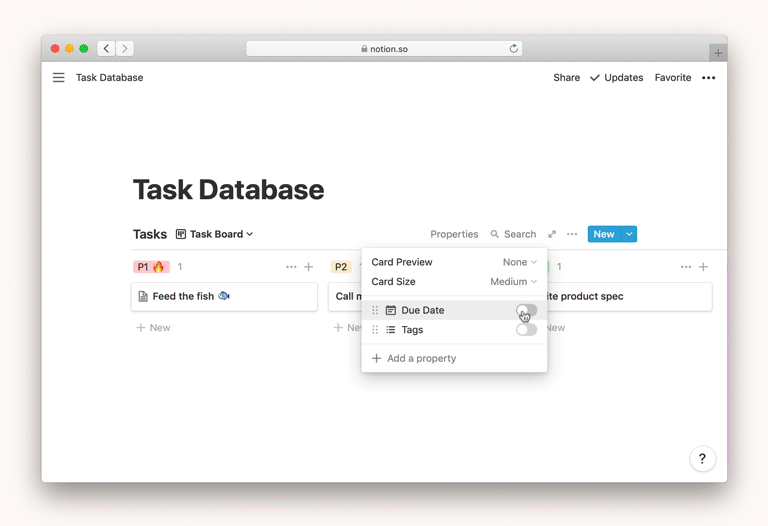Reload the page in browser address bar
Screen dimensions: 768x526
point(514,48)
